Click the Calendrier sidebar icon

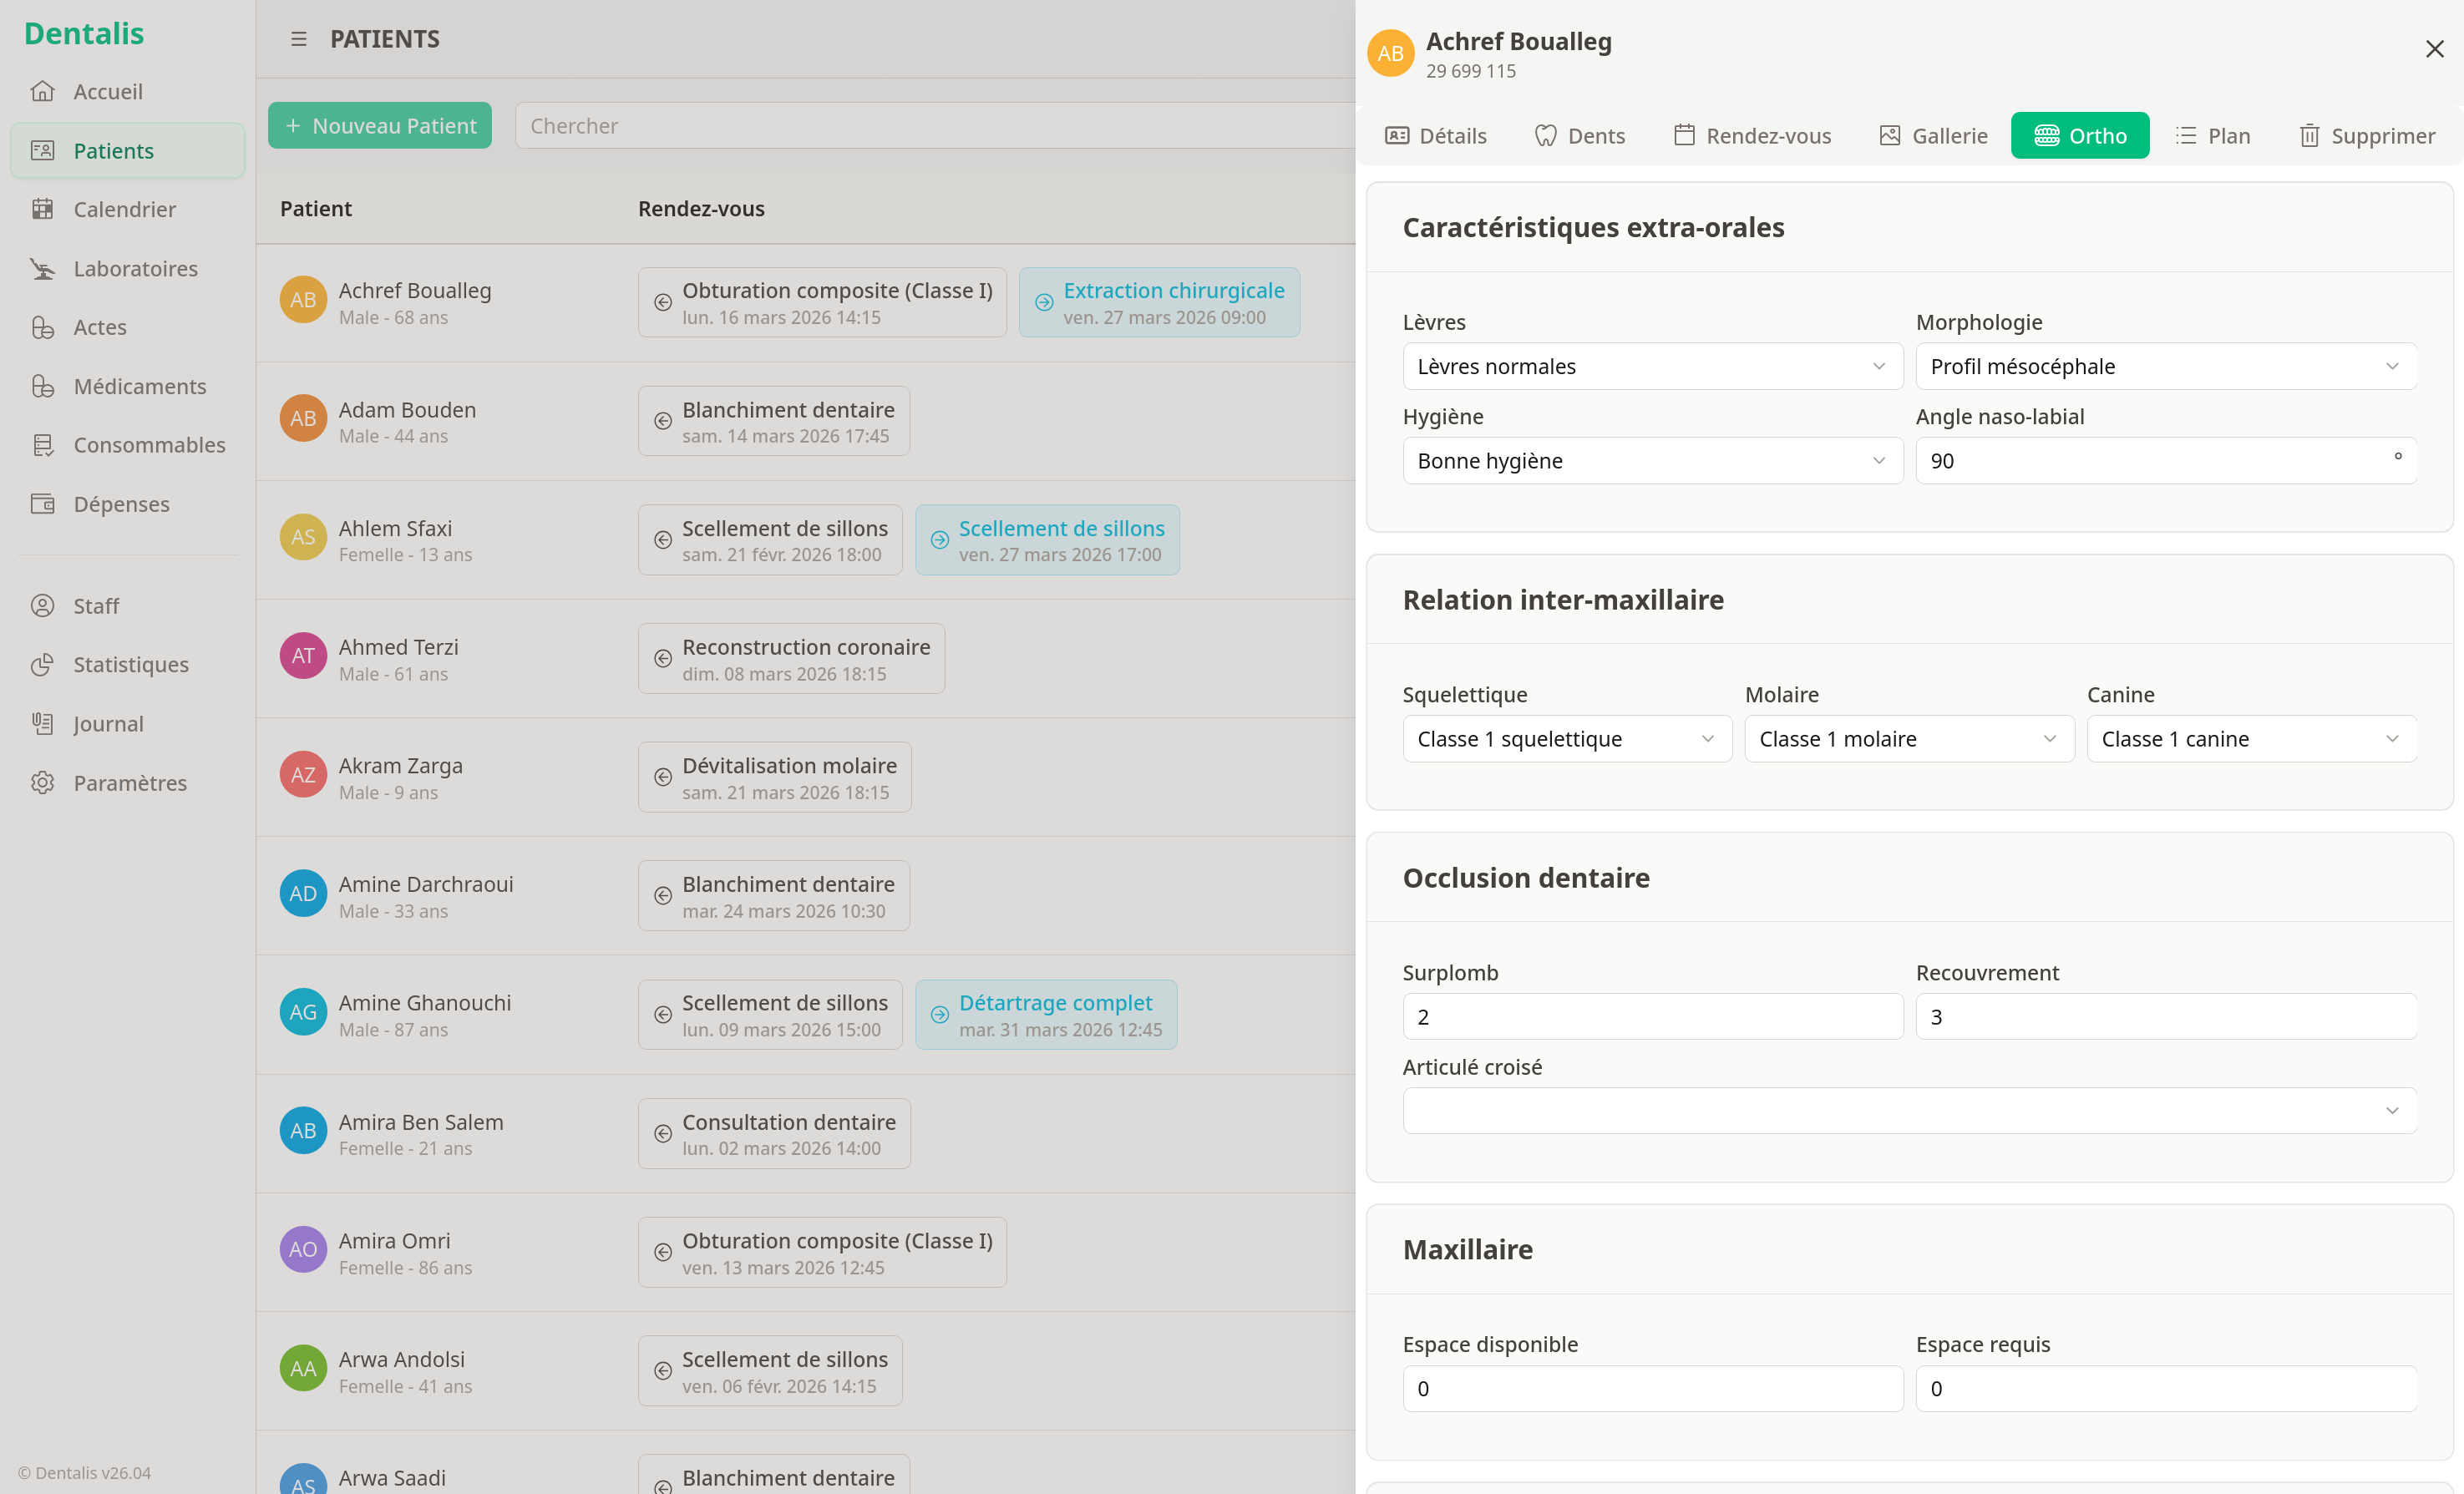(x=42, y=209)
